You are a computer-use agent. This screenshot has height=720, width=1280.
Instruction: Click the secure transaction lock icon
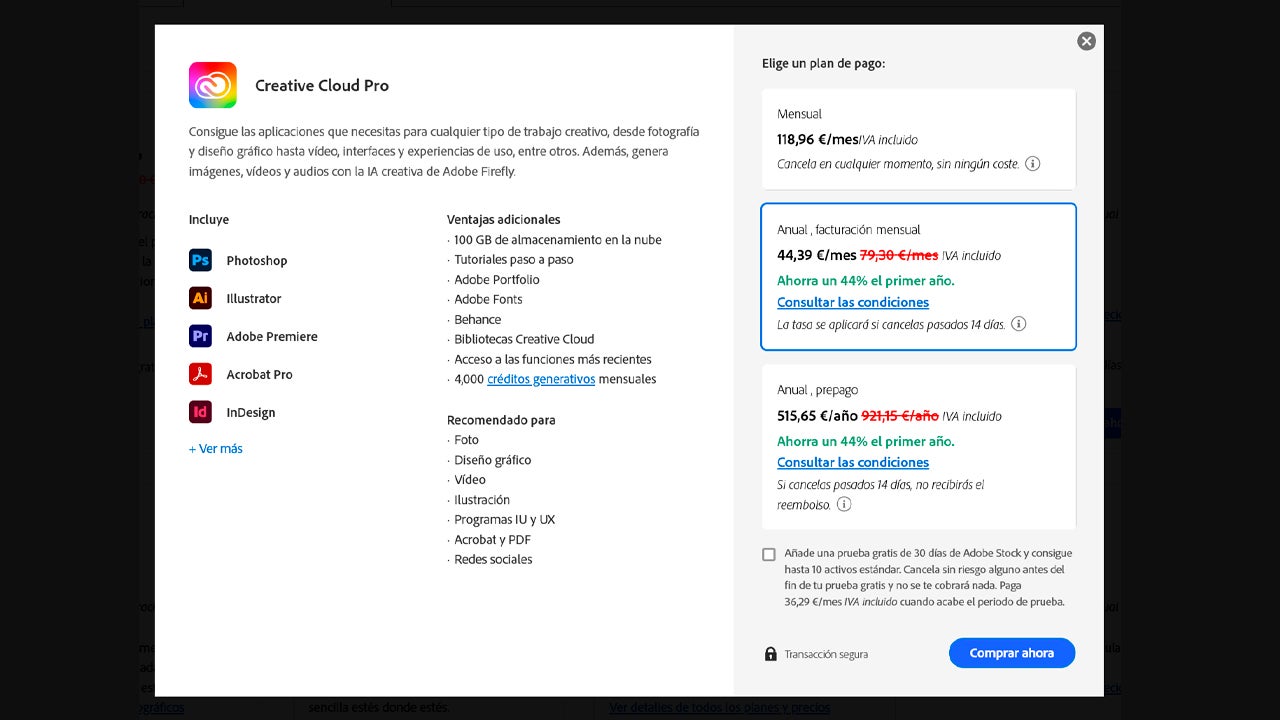771,654
